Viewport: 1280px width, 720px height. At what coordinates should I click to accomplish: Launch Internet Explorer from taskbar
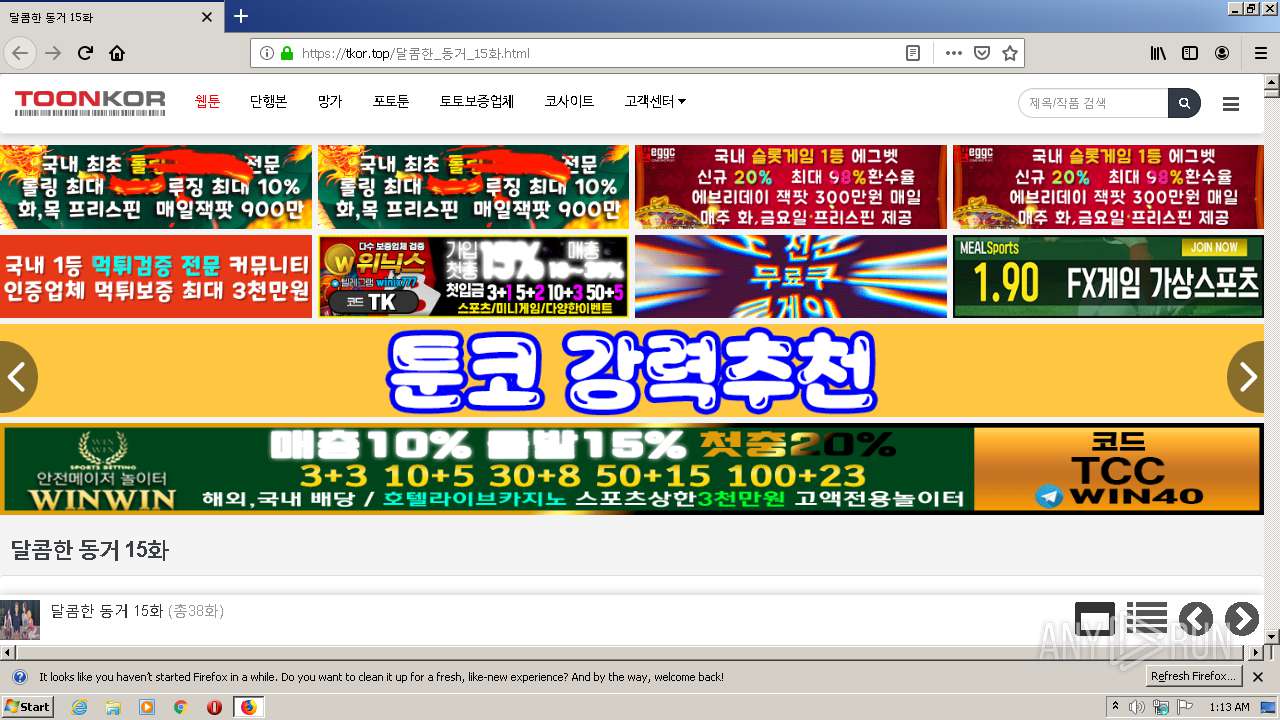coord(79,707)
